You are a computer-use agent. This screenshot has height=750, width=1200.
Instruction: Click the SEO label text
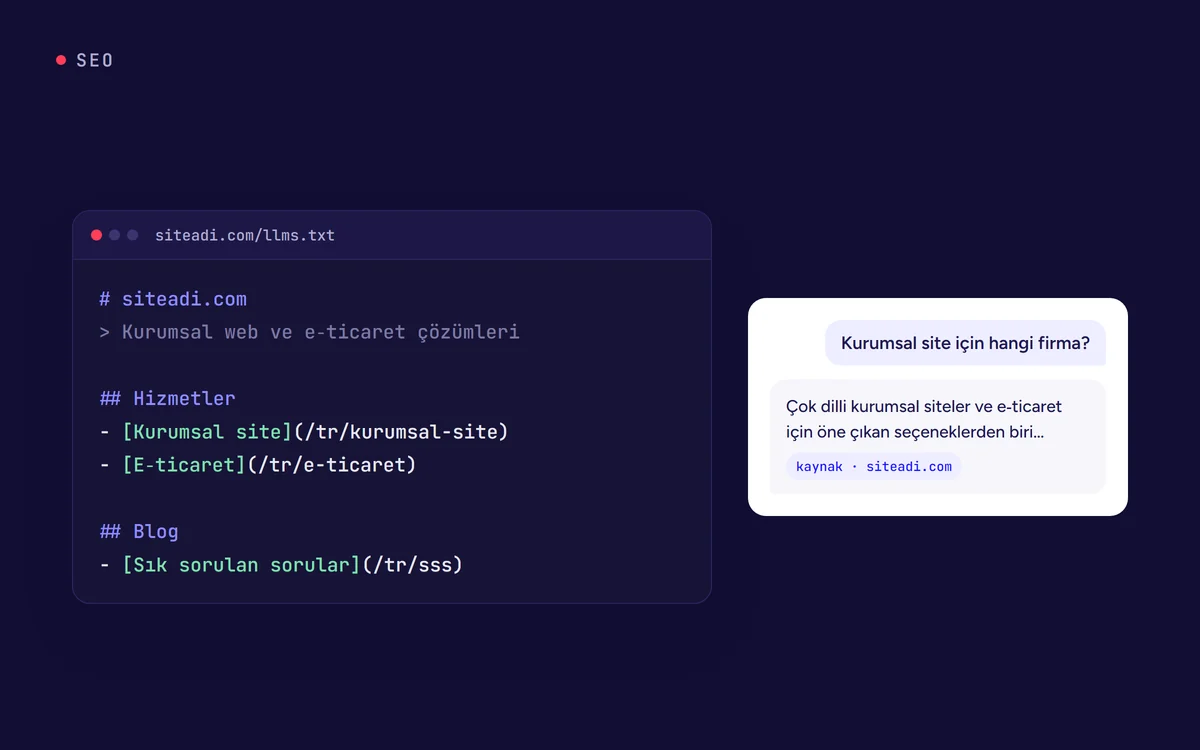point(95,60)
